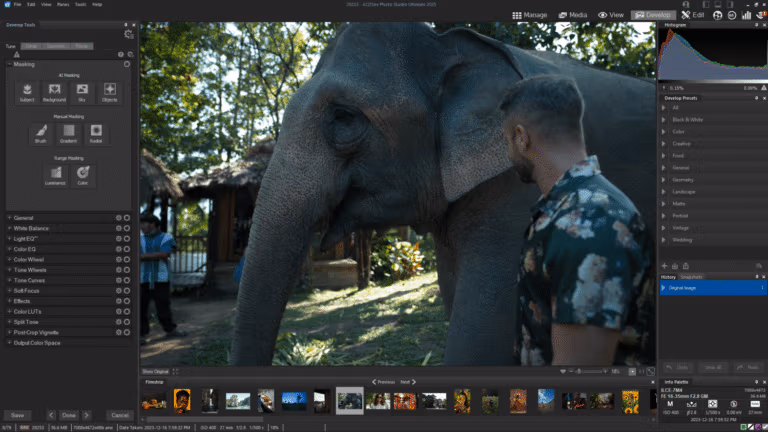Switch to Edit mode
768x432 pixels.
693,15
